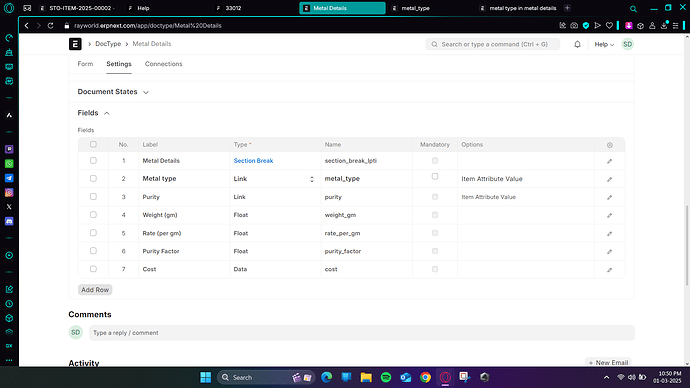The height and width of the screenshot is (388, 690).
Task: Expand the Document States section
Action: (x=113, y=92)
